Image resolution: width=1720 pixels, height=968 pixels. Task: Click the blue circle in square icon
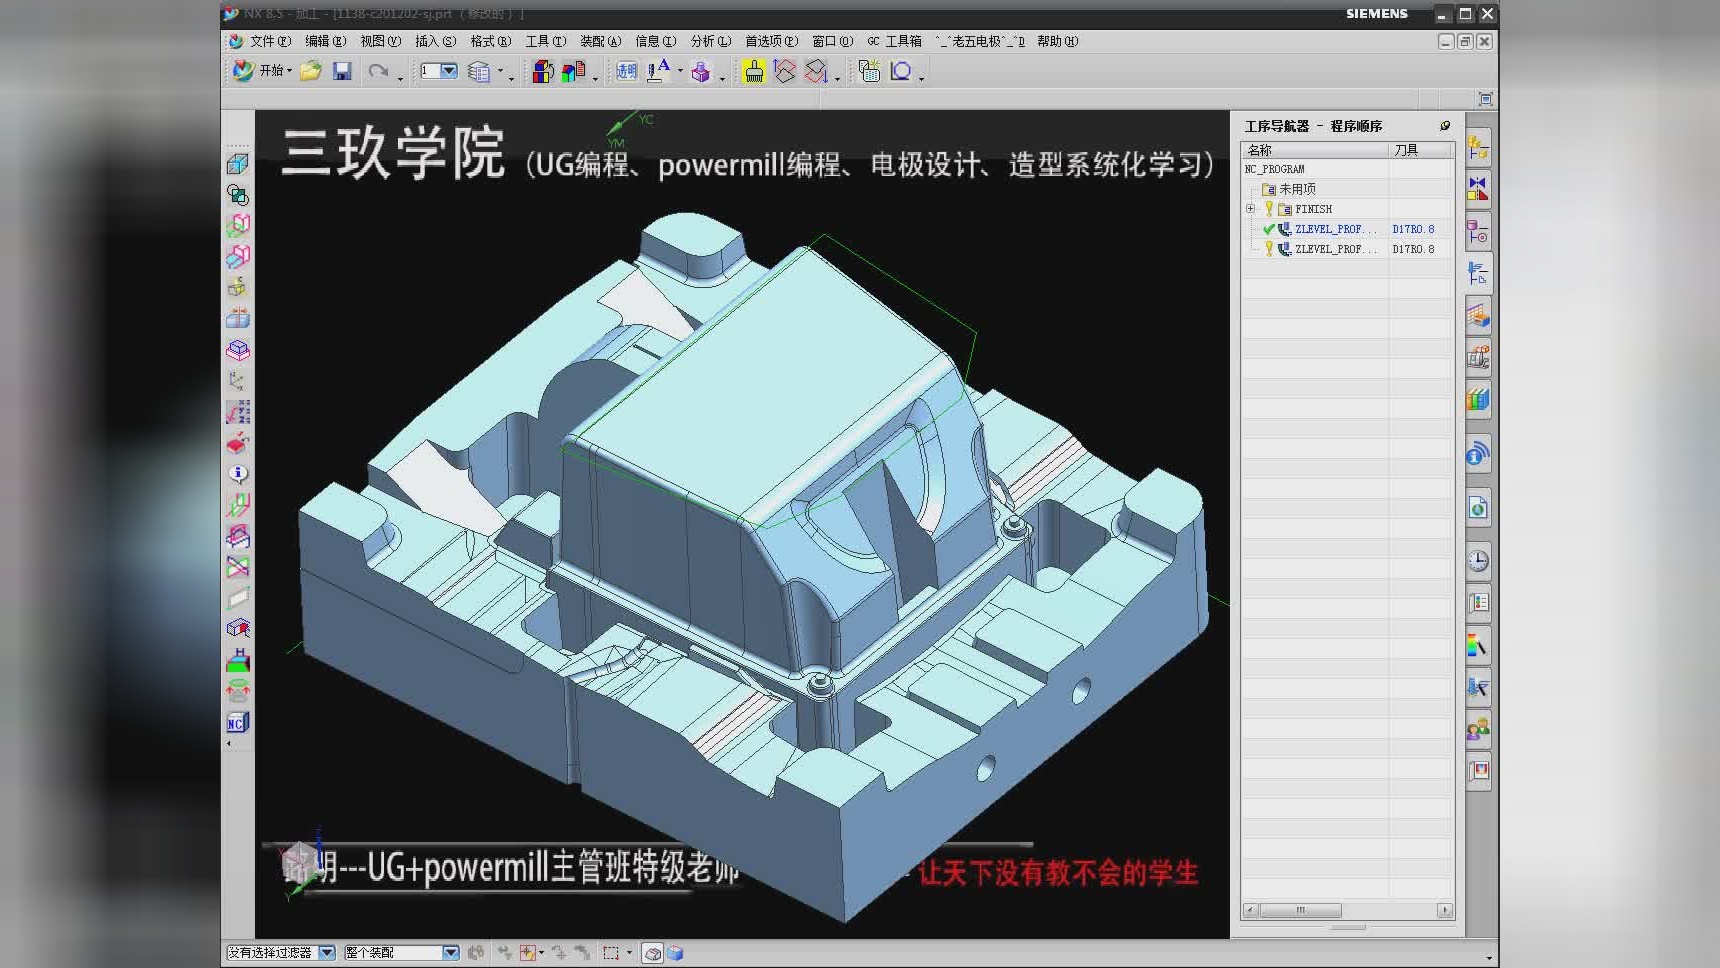pos(901,71)
